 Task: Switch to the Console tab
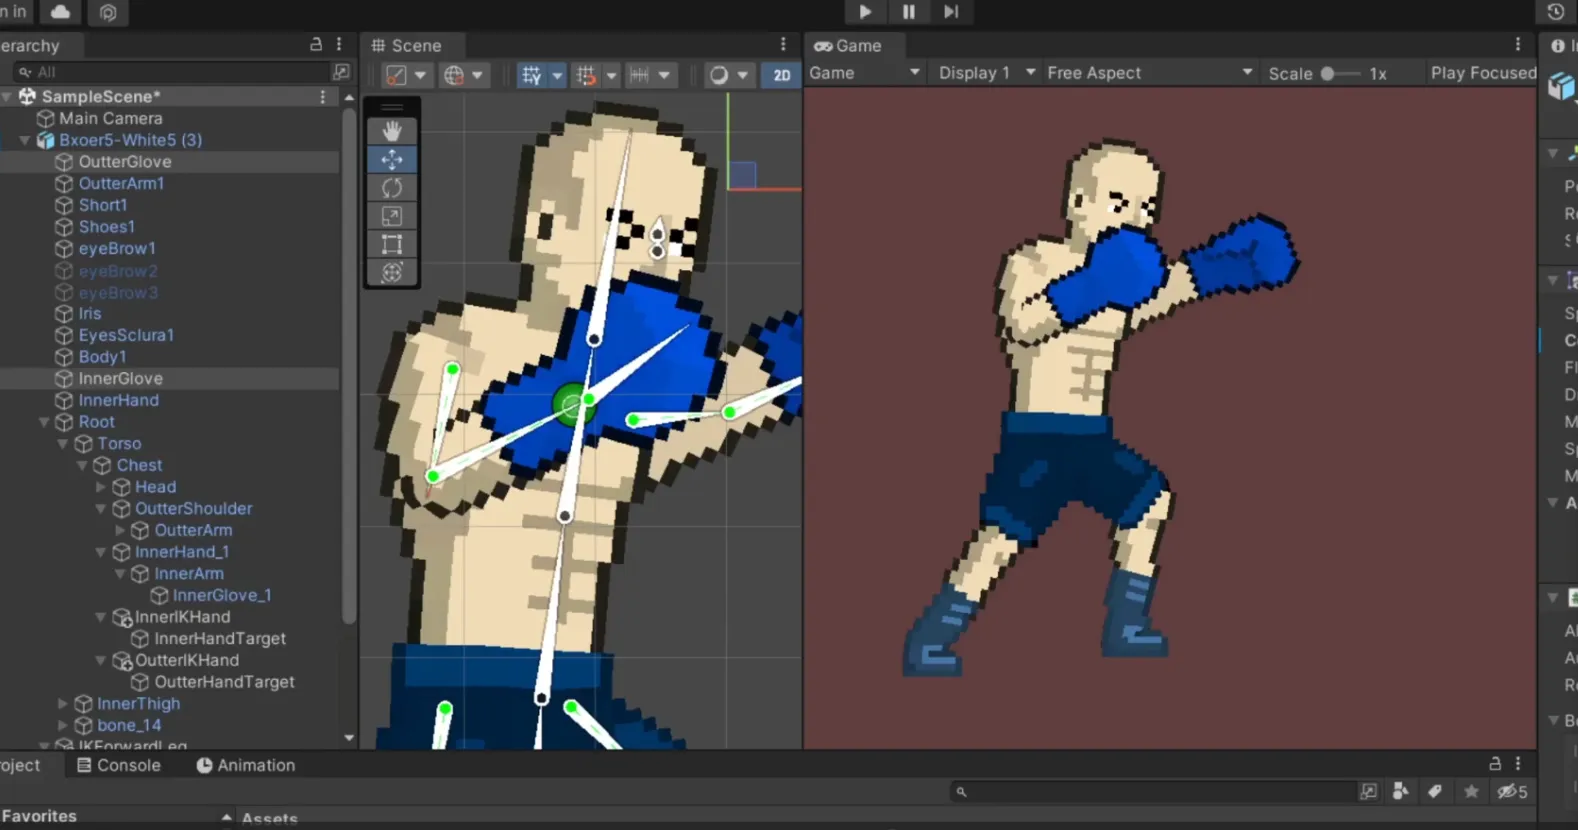click(119, 765)
